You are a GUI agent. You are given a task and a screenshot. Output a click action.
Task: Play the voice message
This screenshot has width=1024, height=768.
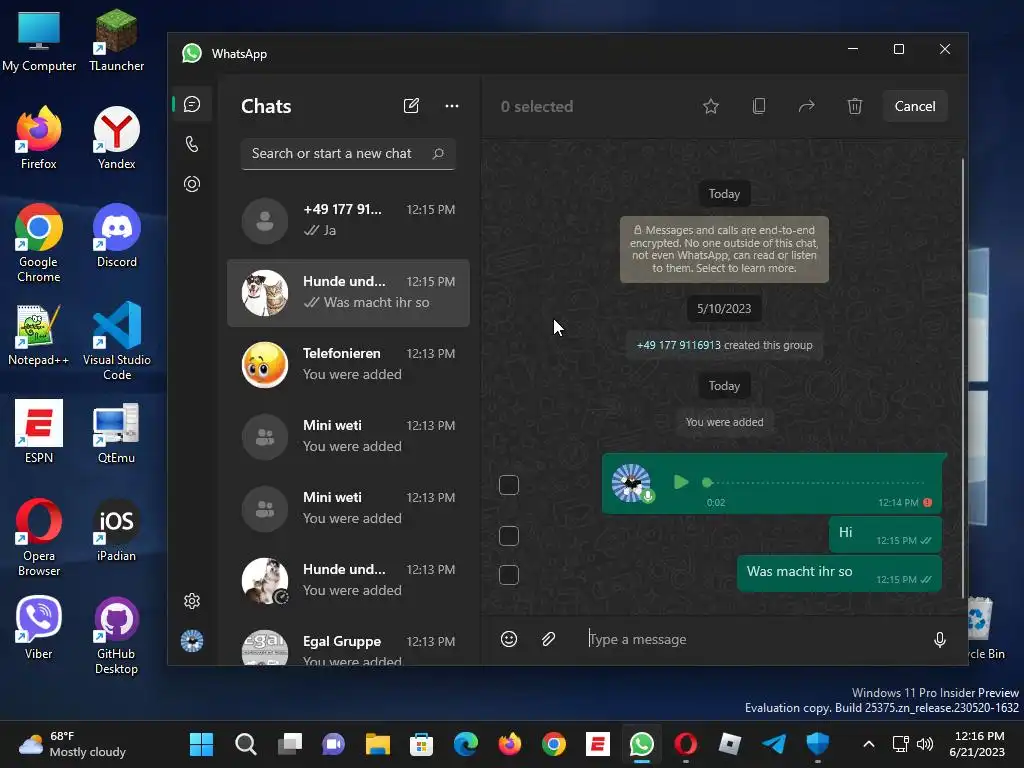[x=680, y=483]
